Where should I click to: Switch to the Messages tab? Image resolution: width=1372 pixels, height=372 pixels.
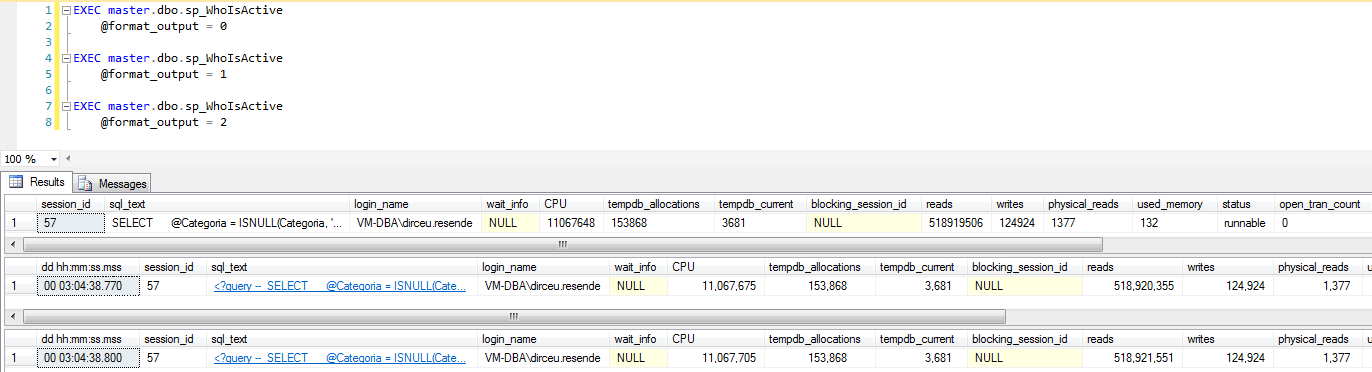coord(113,184)
